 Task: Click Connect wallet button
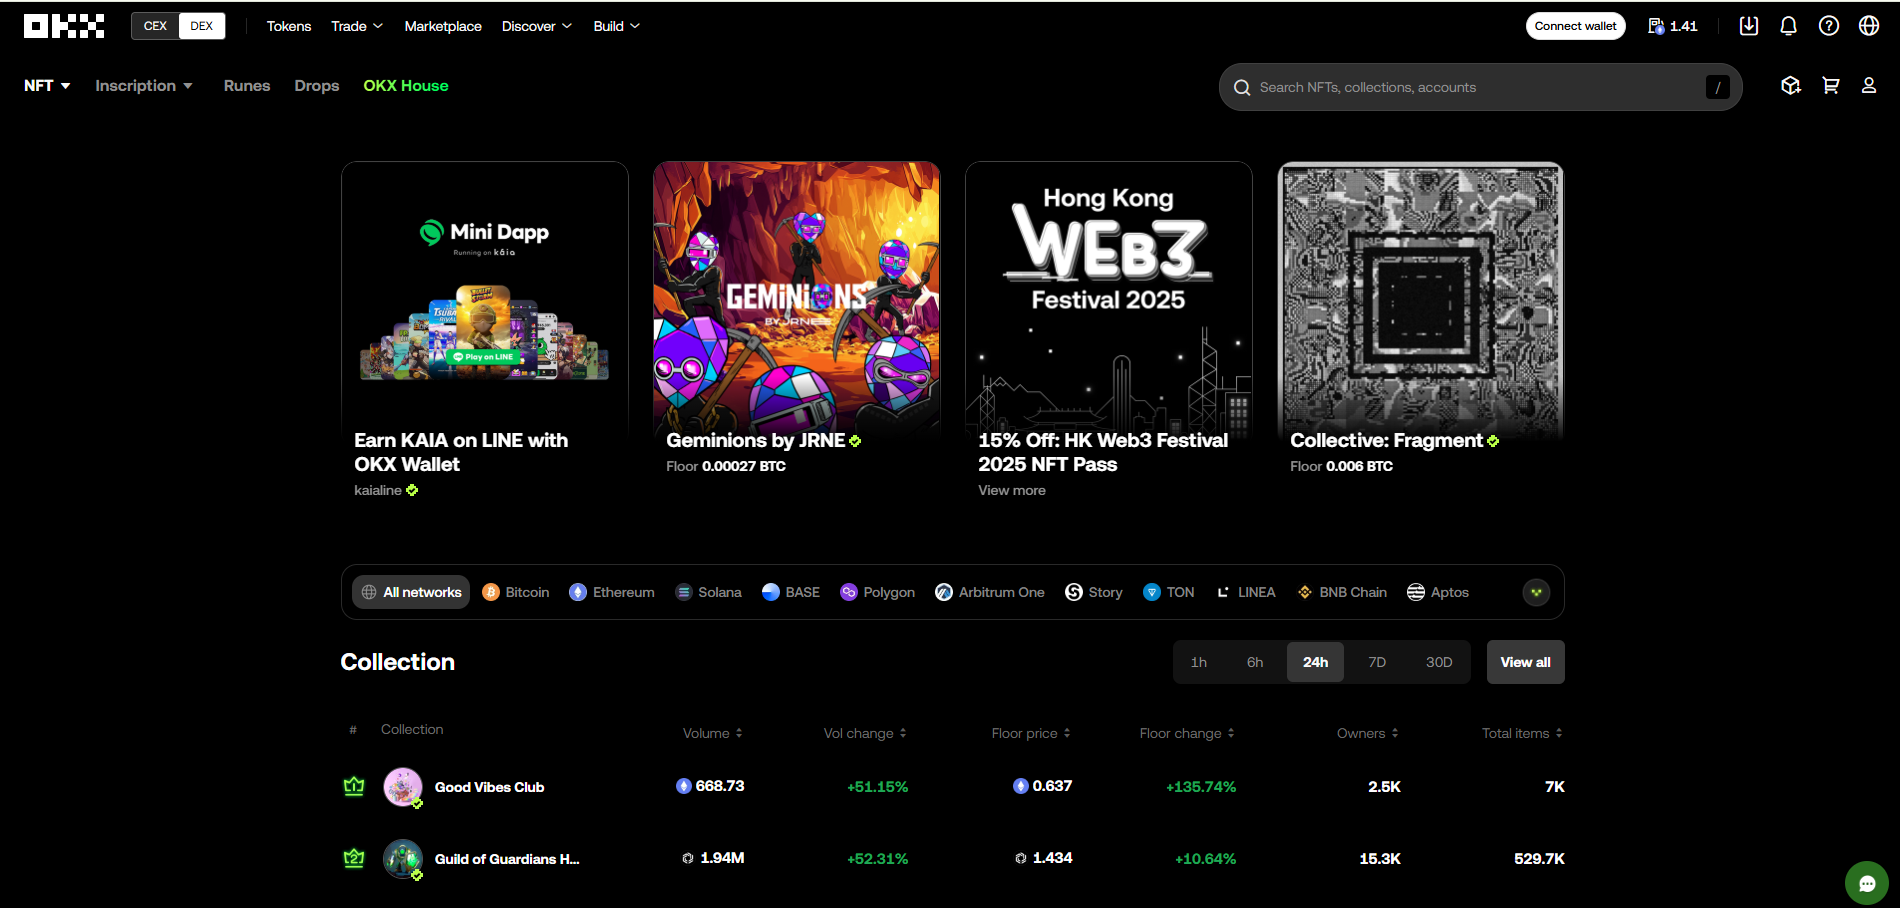pyautogui.click(x=1576, y=26)
